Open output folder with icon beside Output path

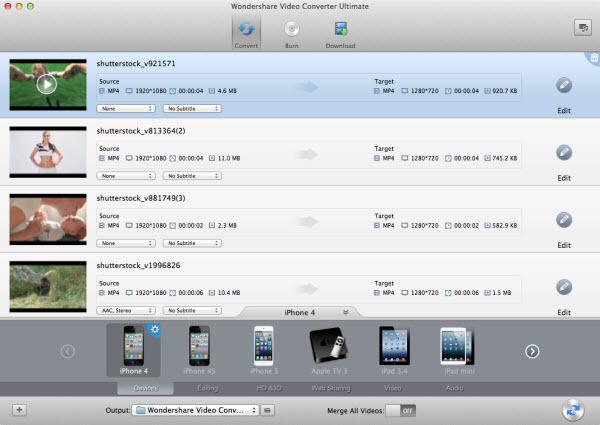tap(267, 410)
